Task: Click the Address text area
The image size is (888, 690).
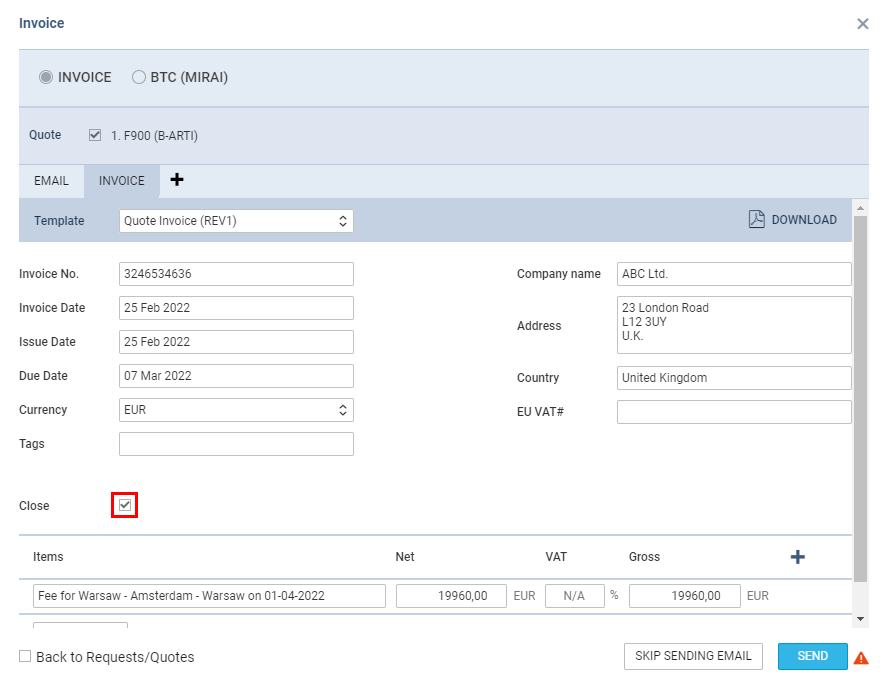Action: (734, 325)
